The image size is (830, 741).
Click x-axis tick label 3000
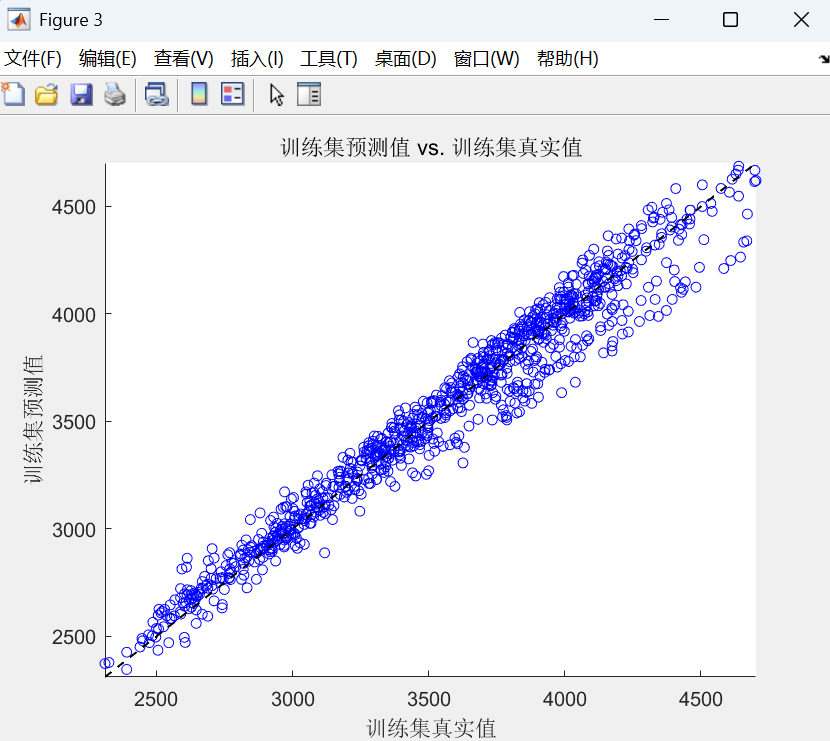293,699
